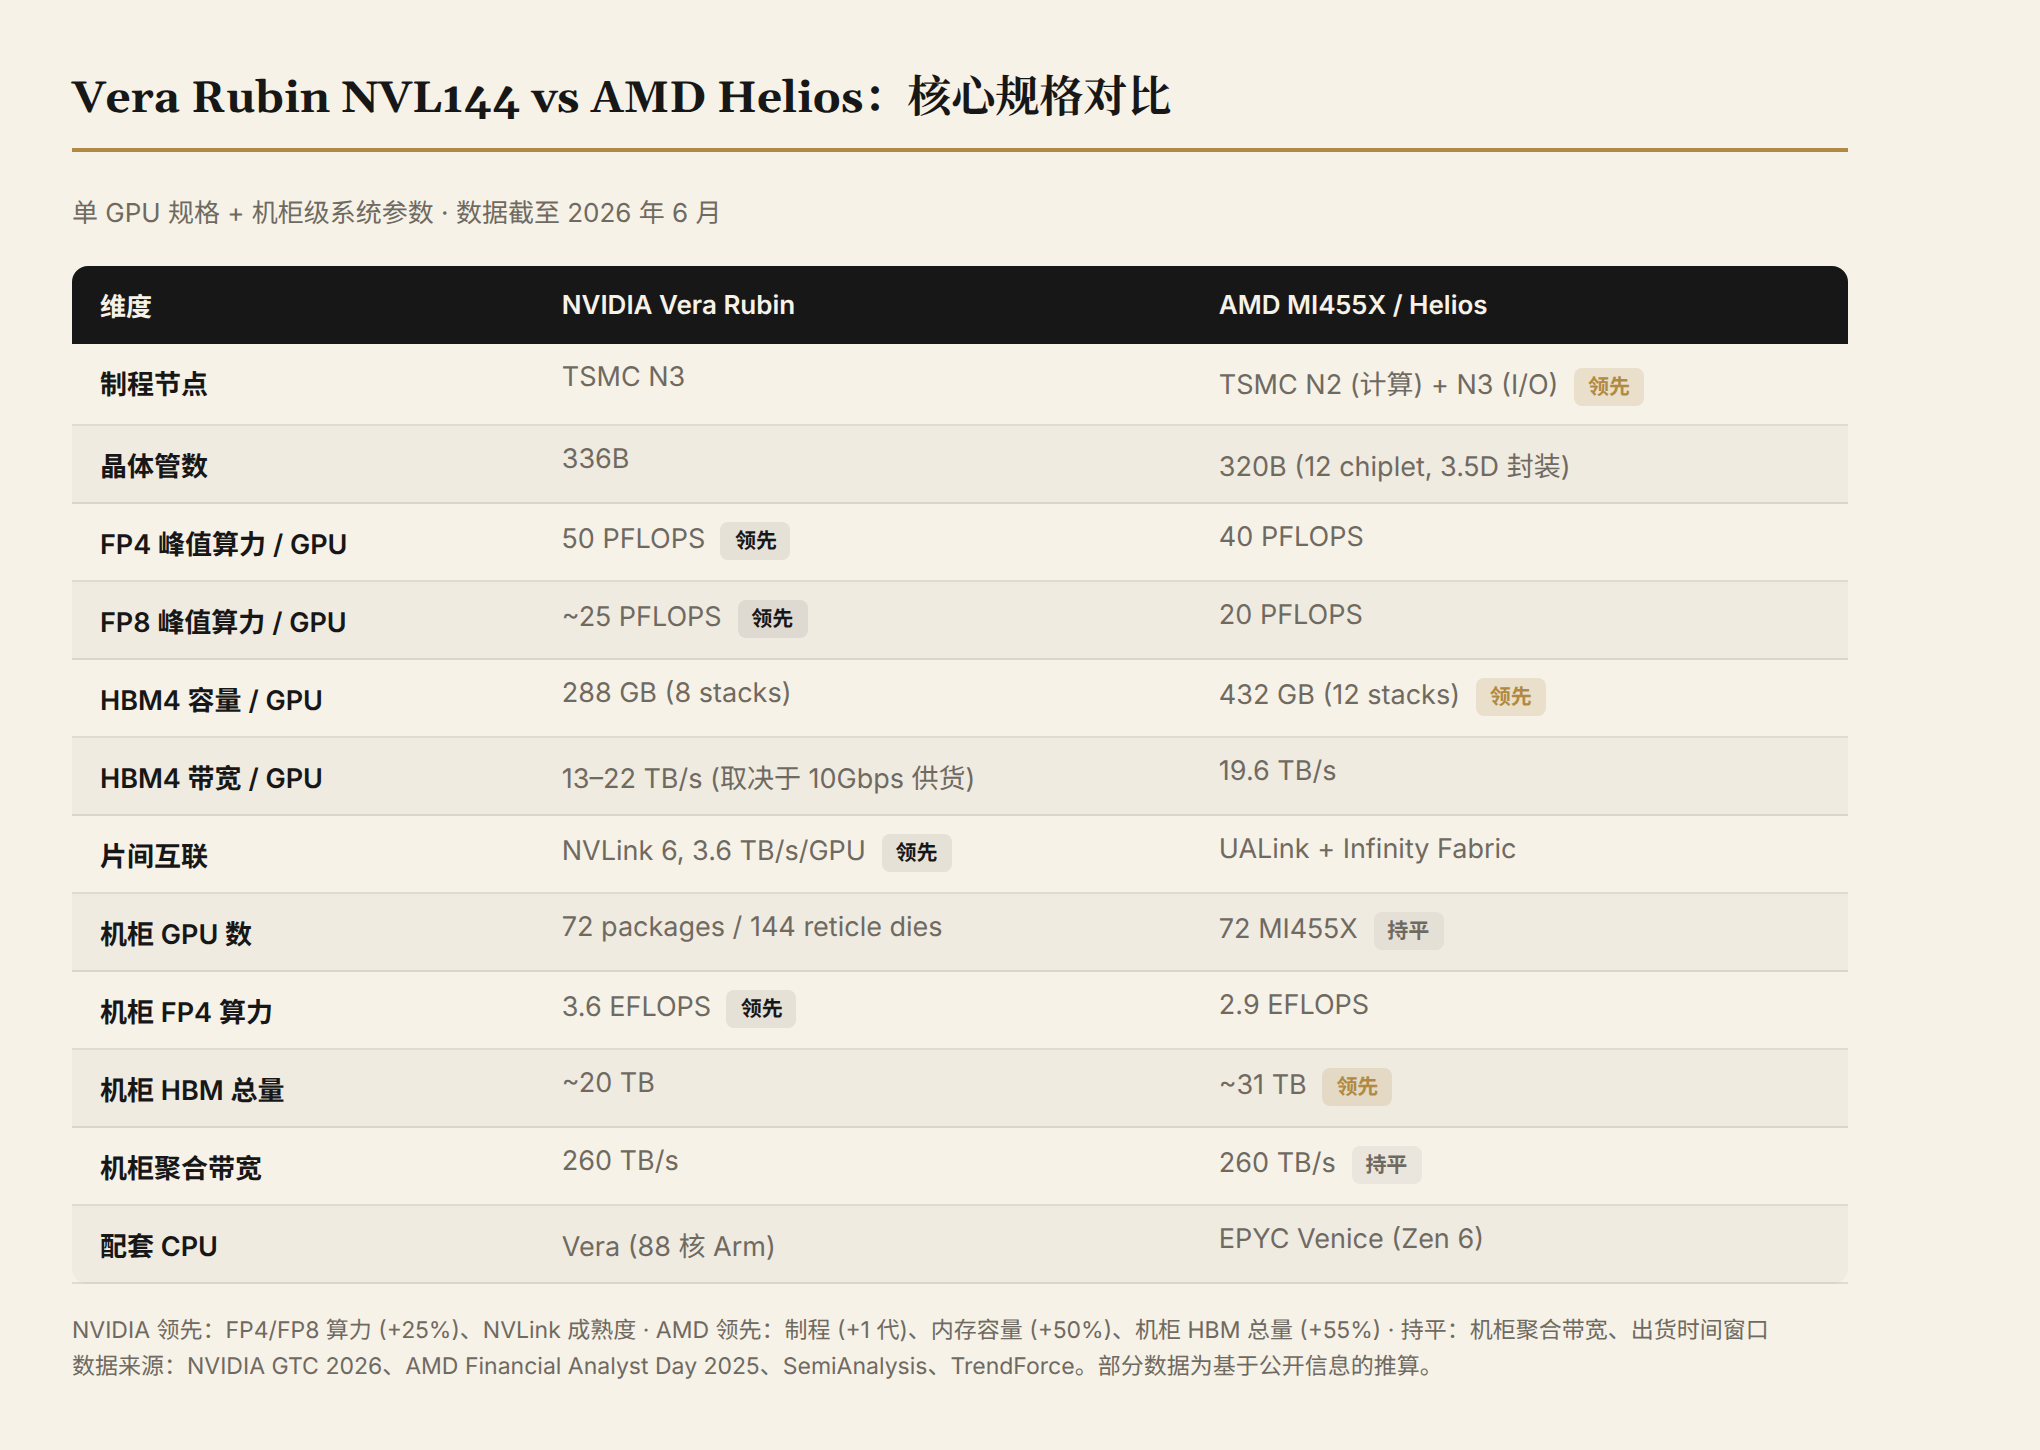Viewport: 2040px width, 1450px height.
Task: Select the '机柜聚合带宽' row label
Action: click(x=181, y=1168)
